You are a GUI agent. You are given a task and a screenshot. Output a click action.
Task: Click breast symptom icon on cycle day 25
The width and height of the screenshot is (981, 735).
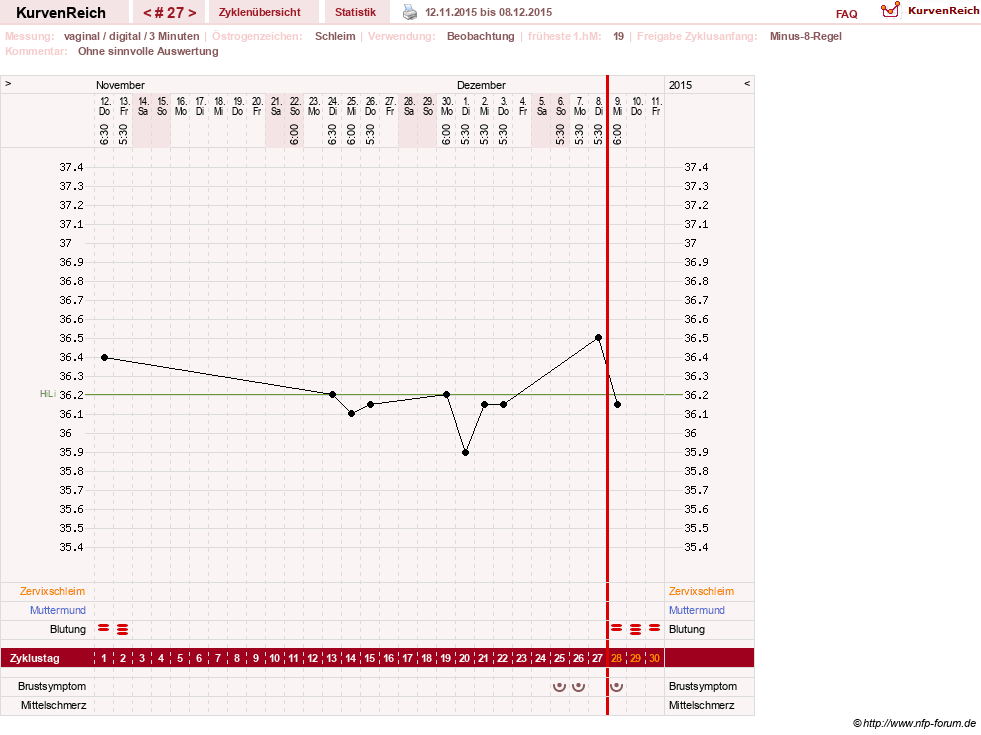coord(559,686)
